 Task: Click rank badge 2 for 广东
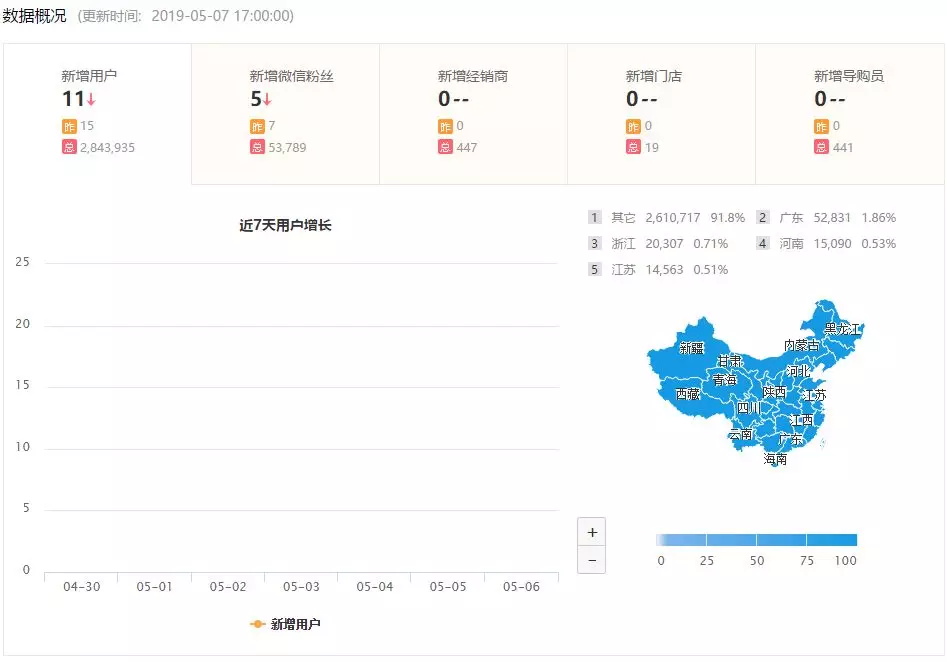[x=763, y=217]
